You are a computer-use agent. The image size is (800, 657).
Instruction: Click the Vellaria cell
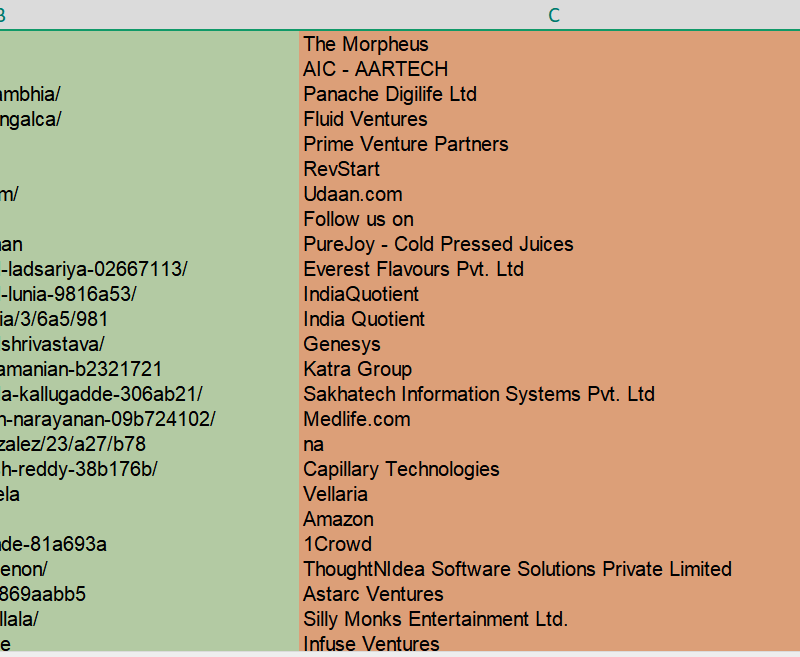549,494
